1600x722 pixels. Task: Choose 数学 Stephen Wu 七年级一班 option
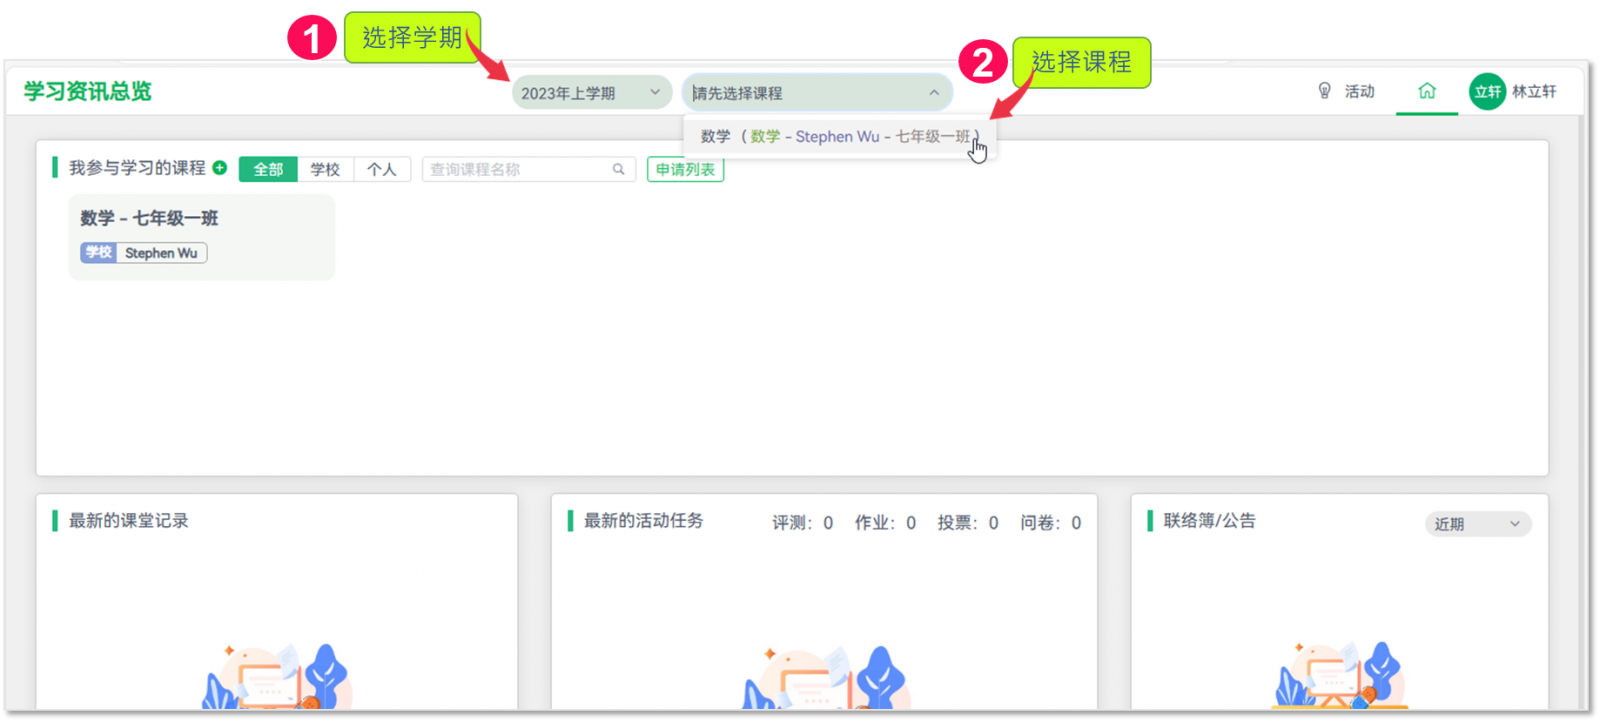[838, 137]
